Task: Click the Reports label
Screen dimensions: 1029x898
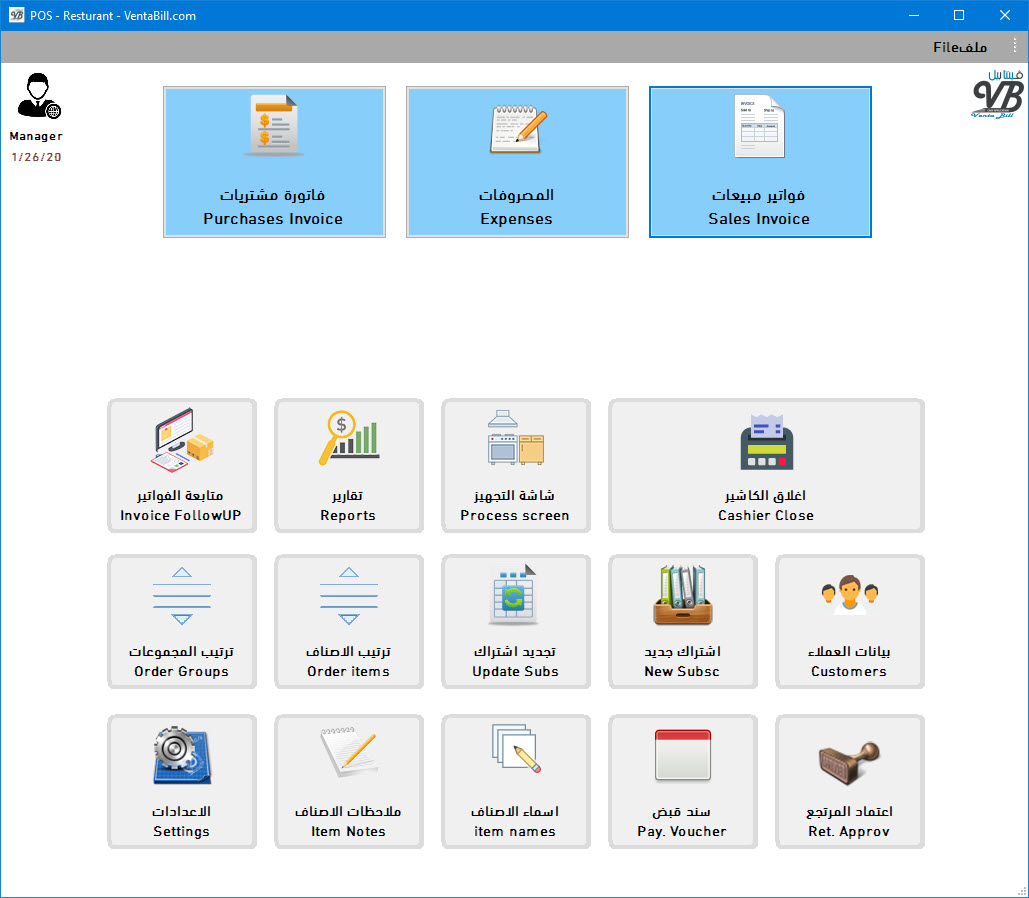Action: pos(348,515)
